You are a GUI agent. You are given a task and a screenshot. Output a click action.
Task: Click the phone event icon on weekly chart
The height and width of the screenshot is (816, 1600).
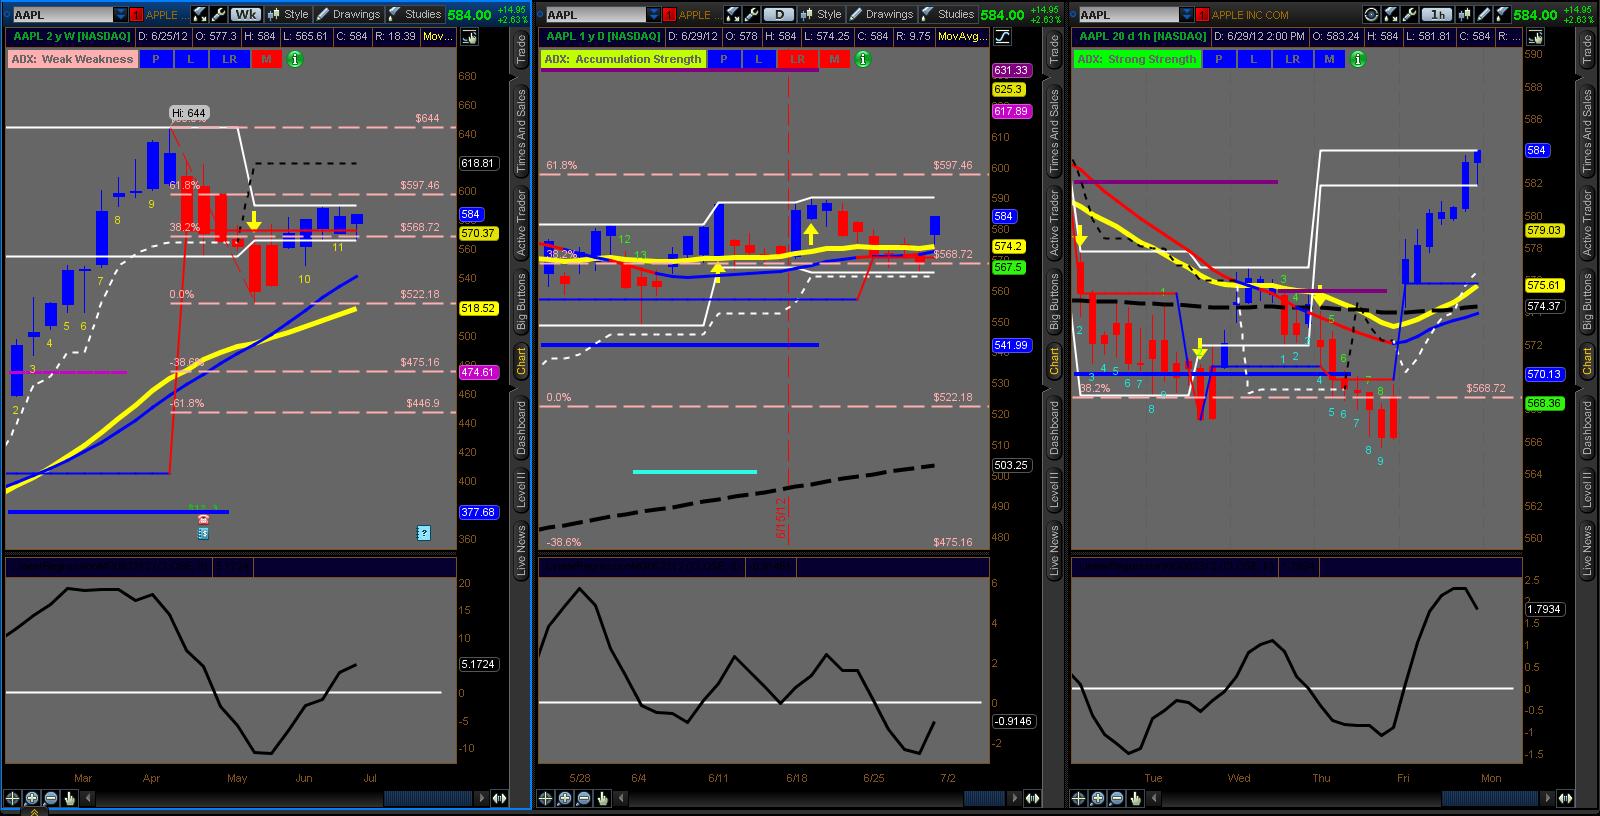click(203, 520)
